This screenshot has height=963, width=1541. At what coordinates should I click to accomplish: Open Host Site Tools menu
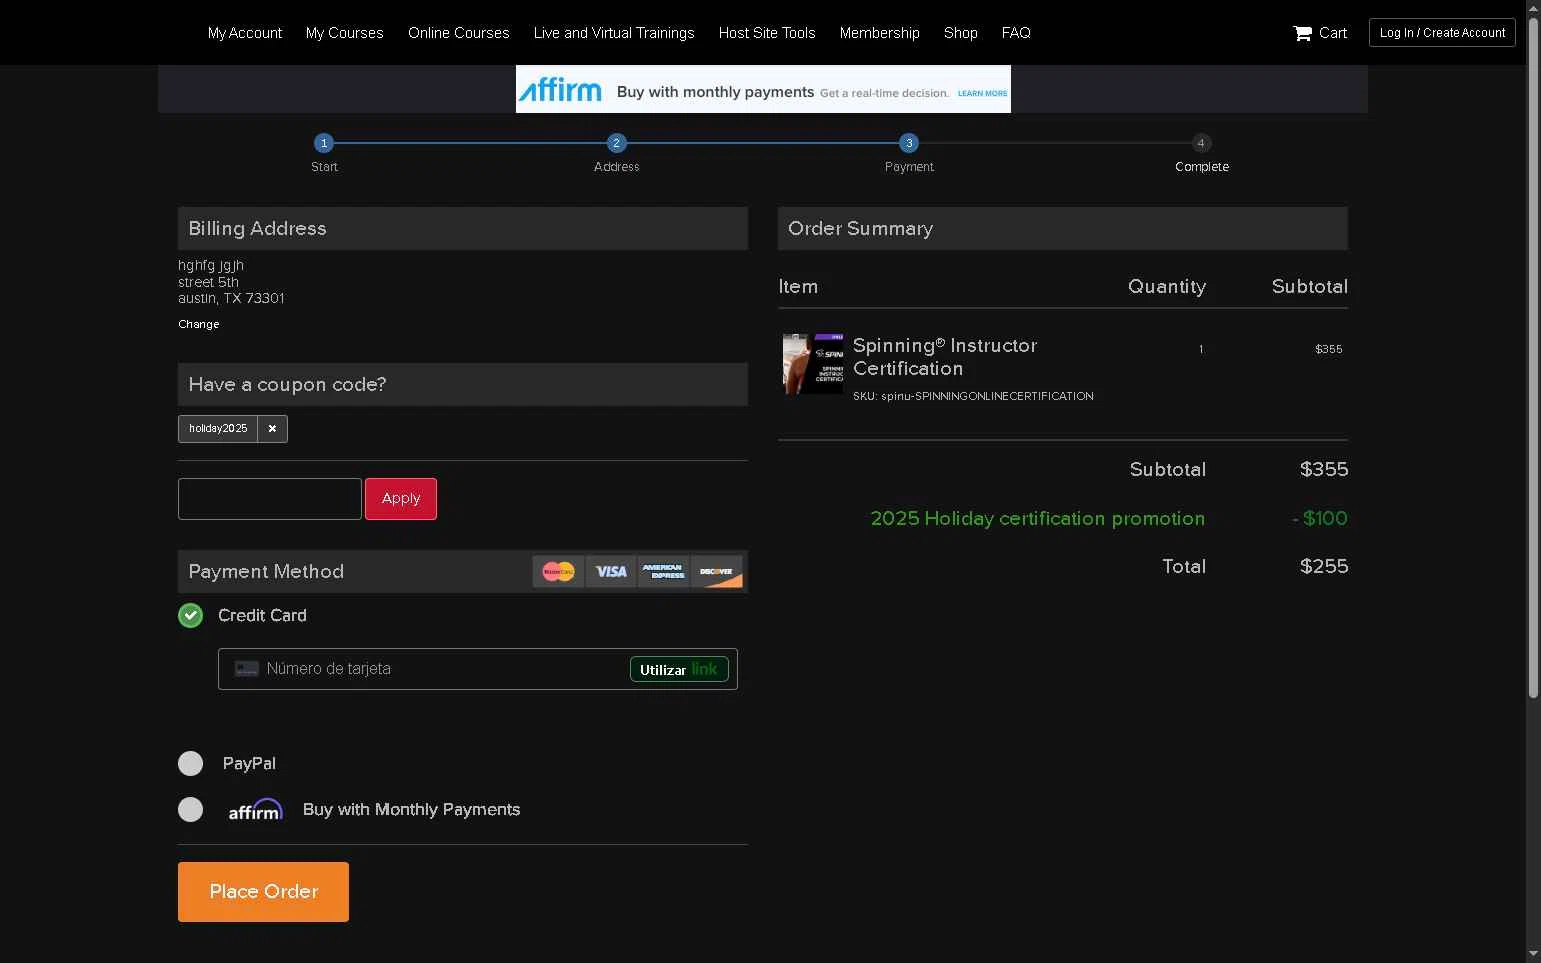pyautogui.click(x=767, y=33)
